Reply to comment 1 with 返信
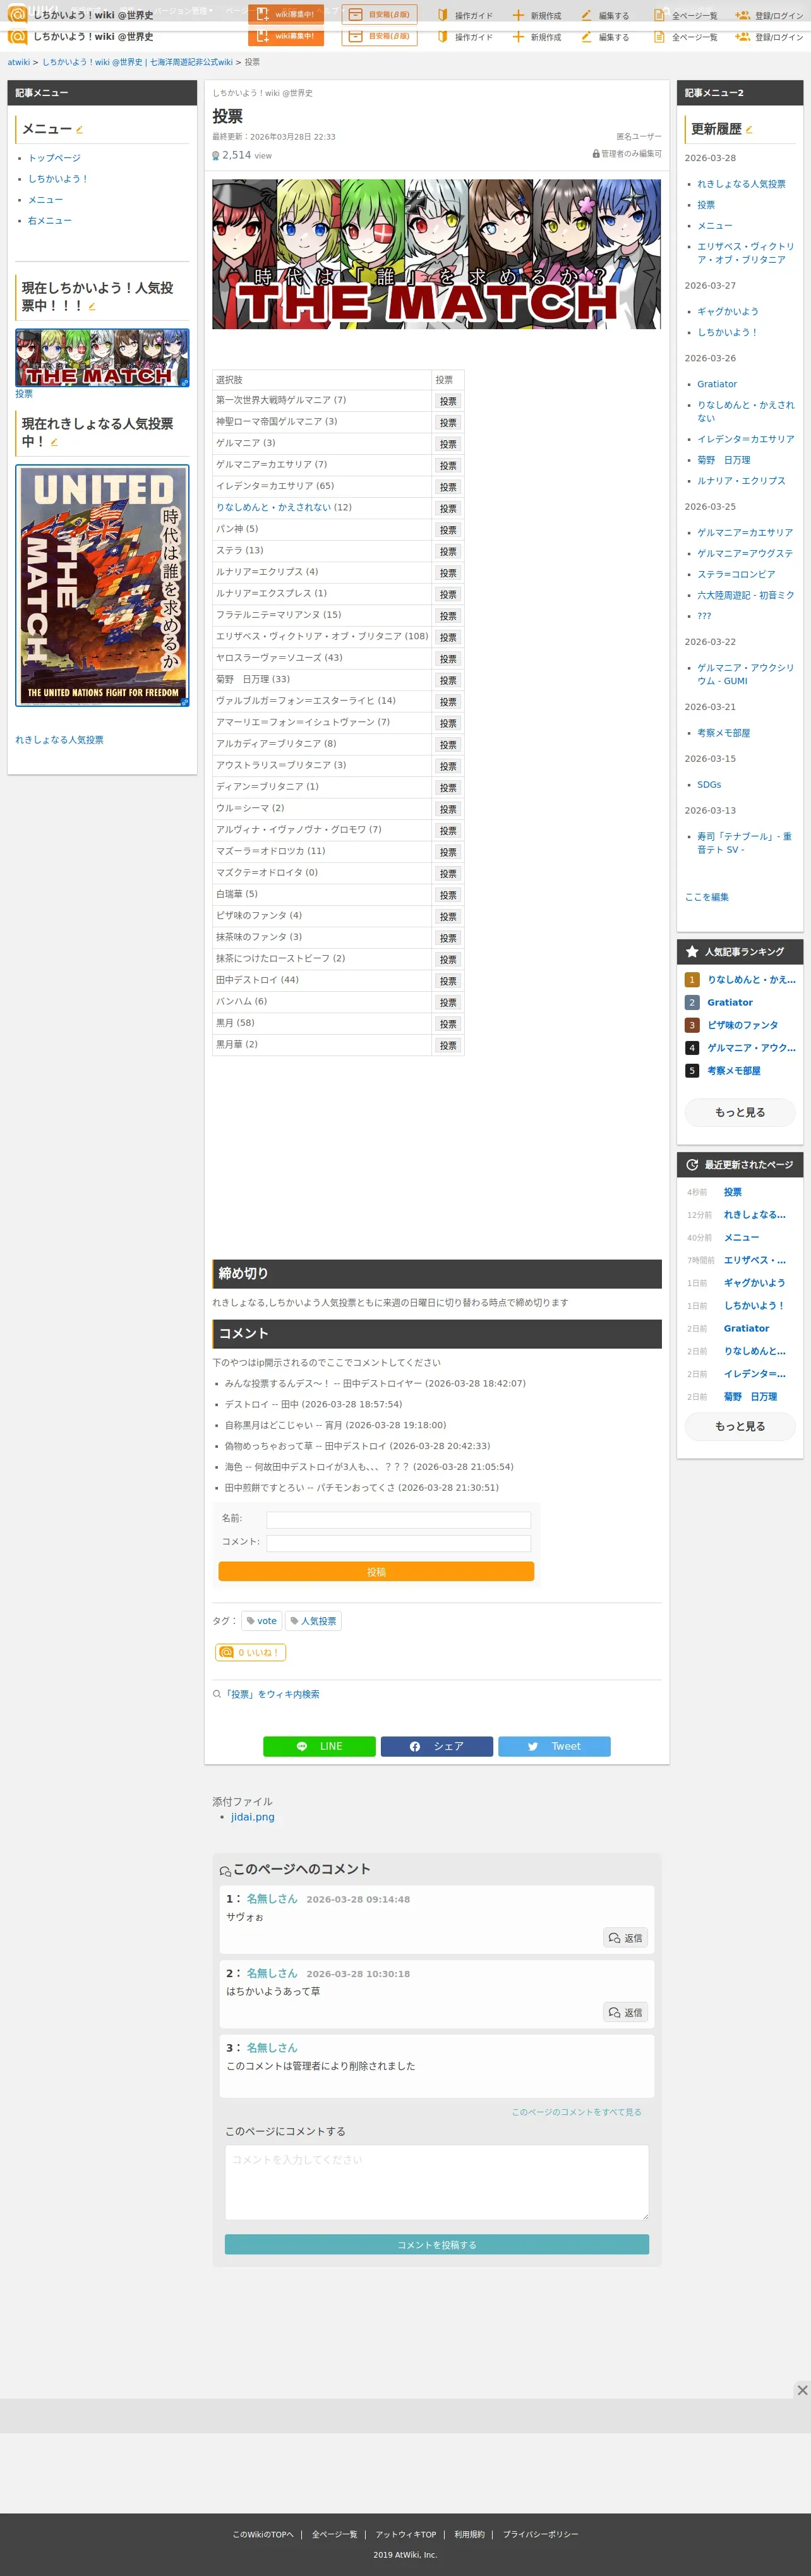Viewport: 811px width, 2576px height. coord(626,1938)
